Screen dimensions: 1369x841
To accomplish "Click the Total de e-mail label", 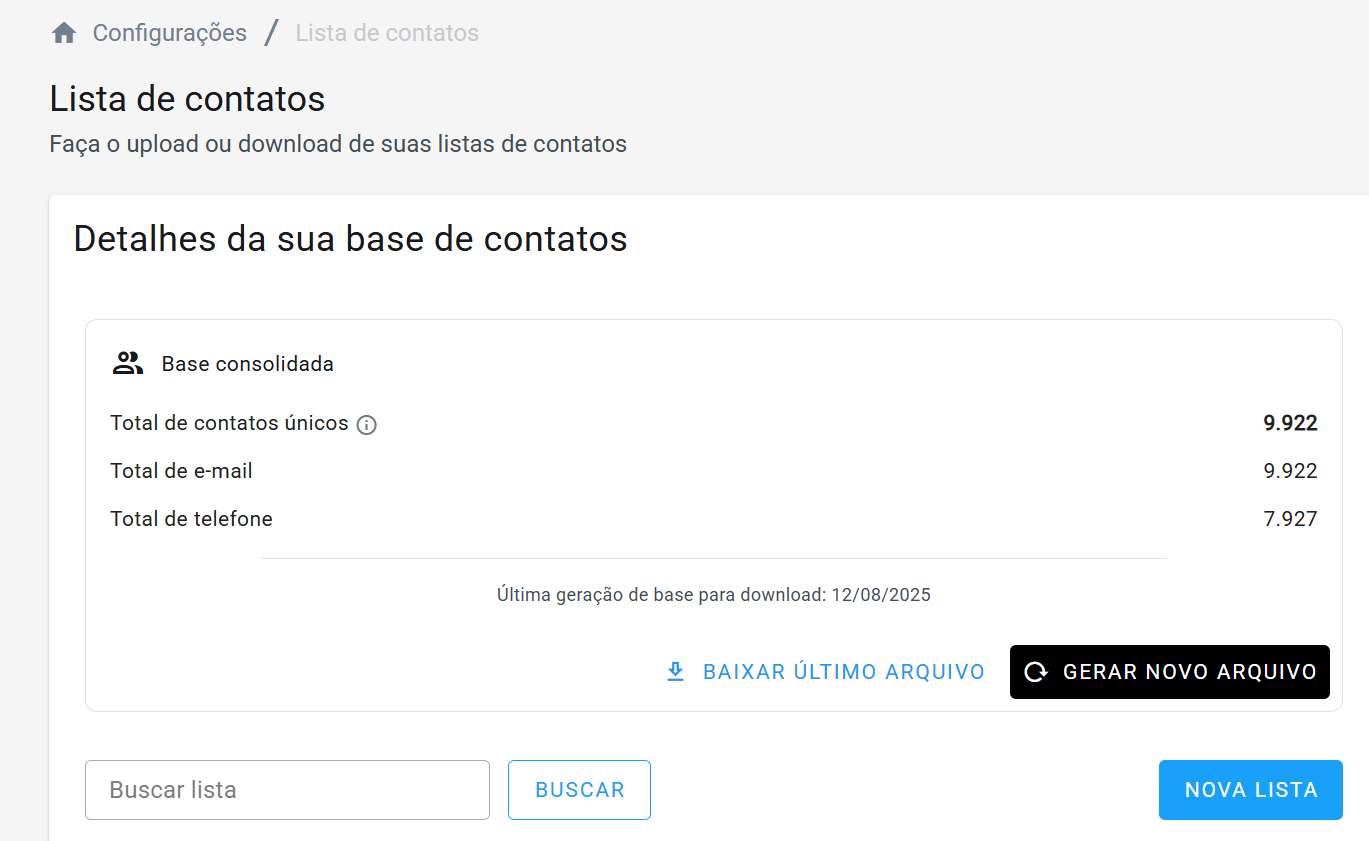I will (x=181, y=471).
